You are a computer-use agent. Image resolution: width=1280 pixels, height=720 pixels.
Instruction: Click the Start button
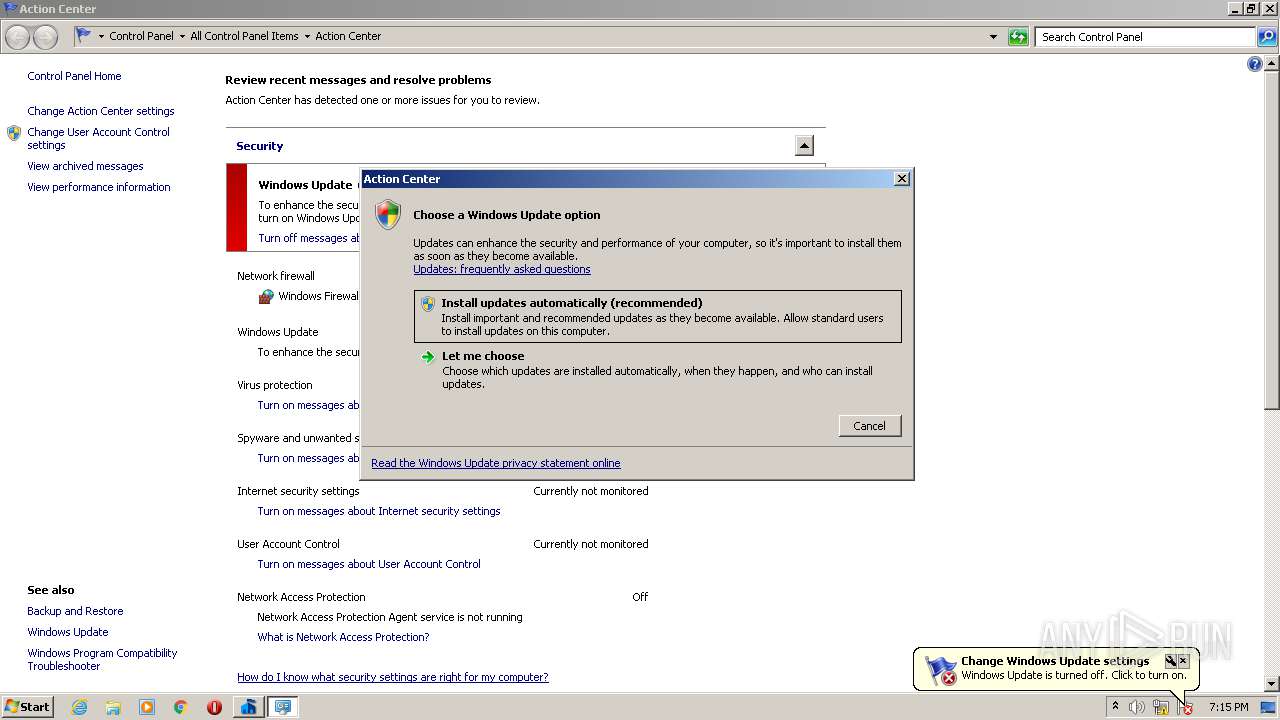coord(27,707)
